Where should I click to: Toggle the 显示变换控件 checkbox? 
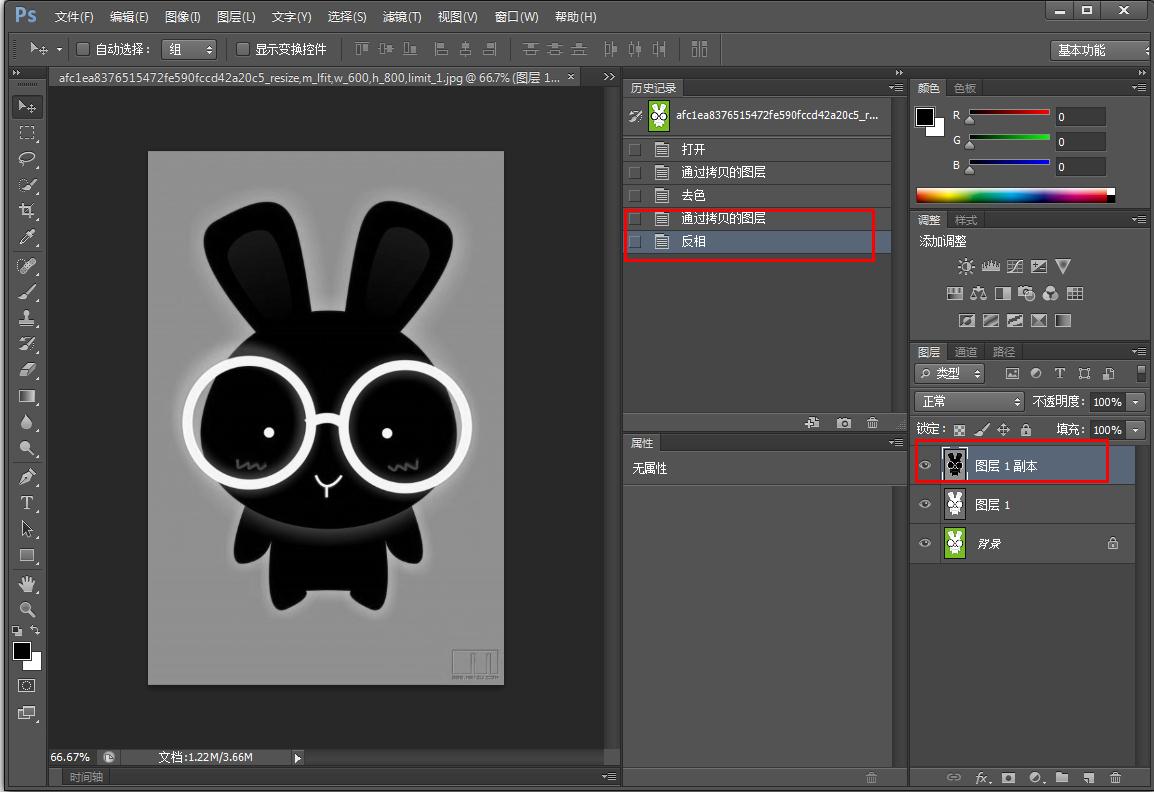coord(243,49)
